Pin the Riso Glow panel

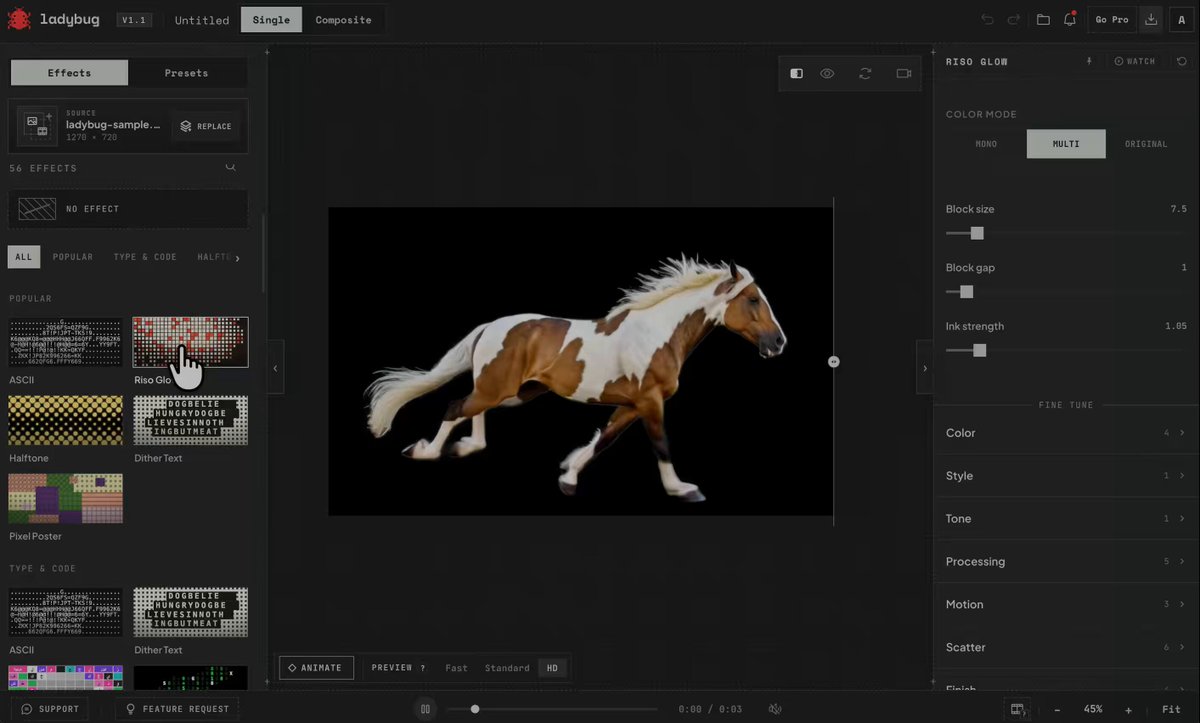pos(1090,61)
